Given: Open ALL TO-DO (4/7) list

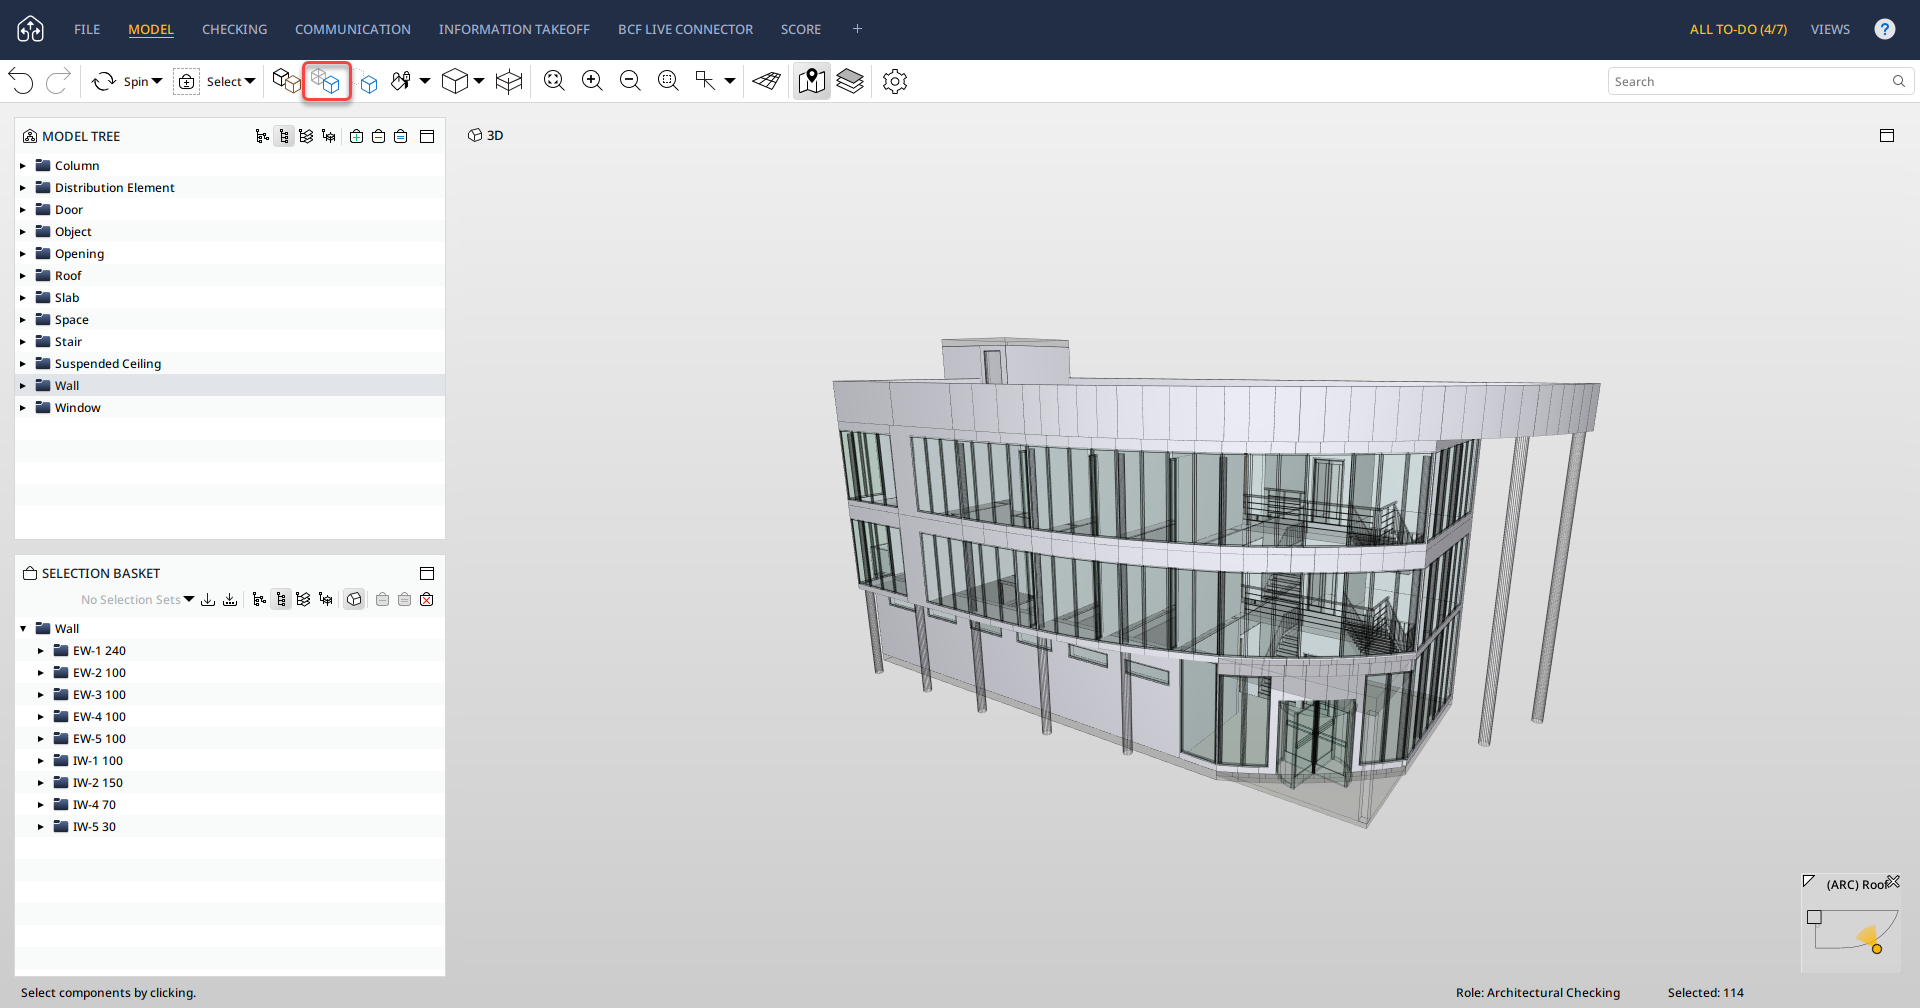Looking at the screenshot, I should [1738, 29].
